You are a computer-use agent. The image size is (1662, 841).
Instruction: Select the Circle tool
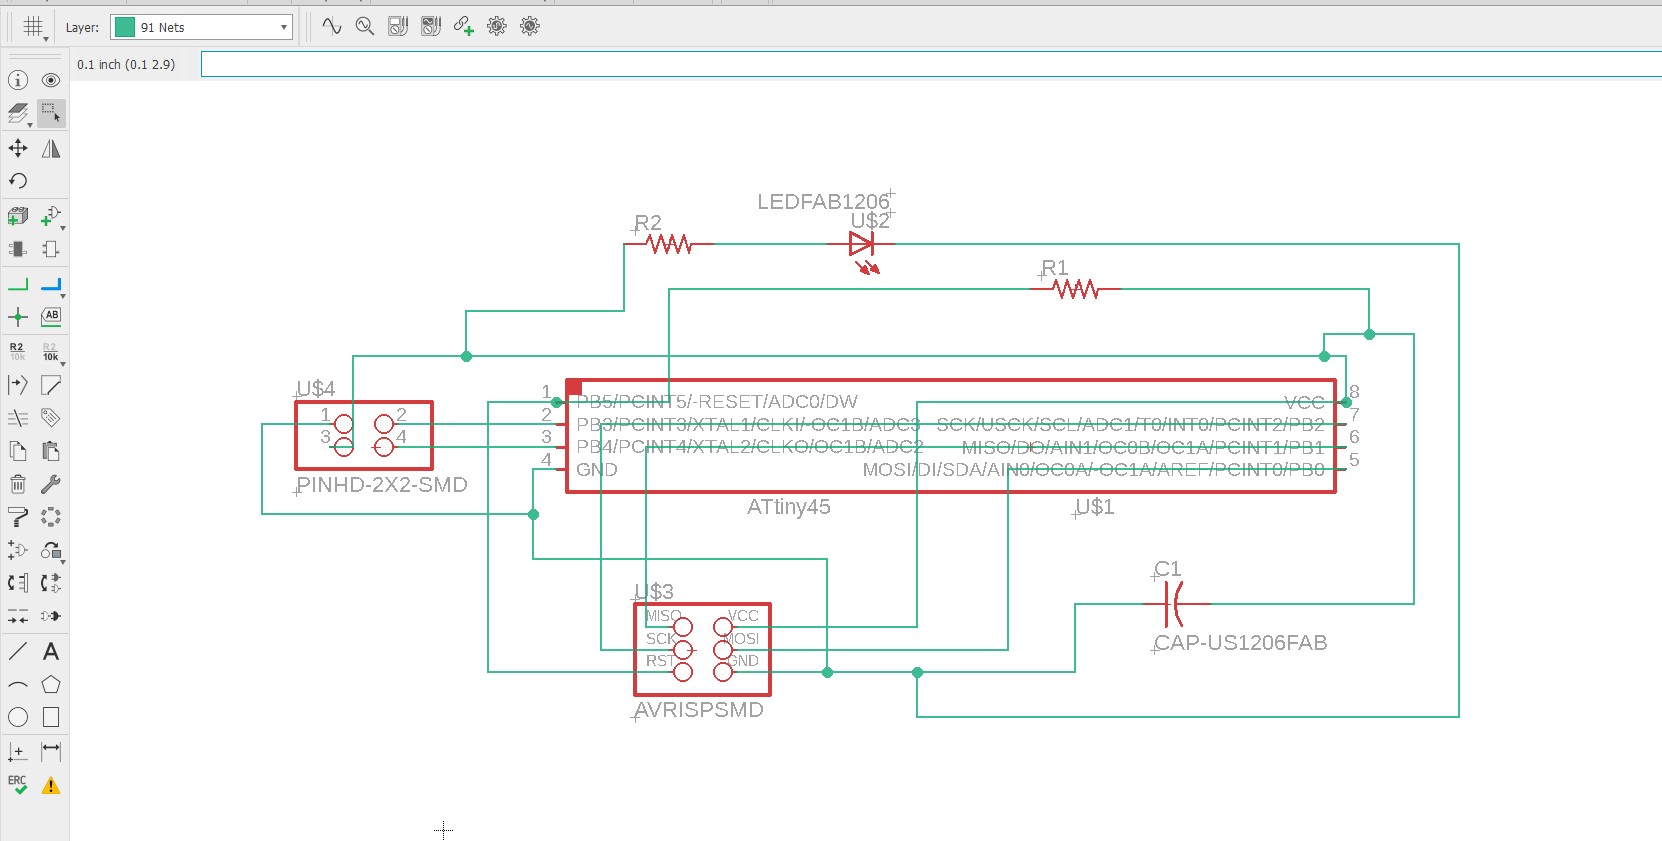pos(18,717)
